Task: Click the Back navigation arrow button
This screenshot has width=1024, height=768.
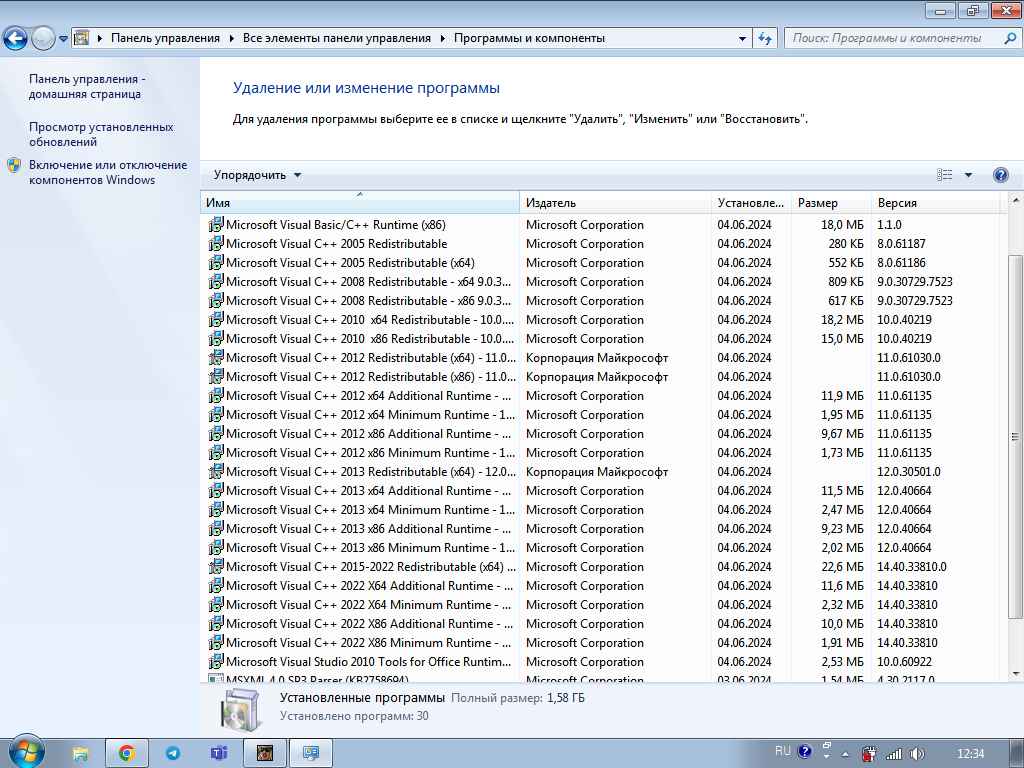Action: click(15, 39)
